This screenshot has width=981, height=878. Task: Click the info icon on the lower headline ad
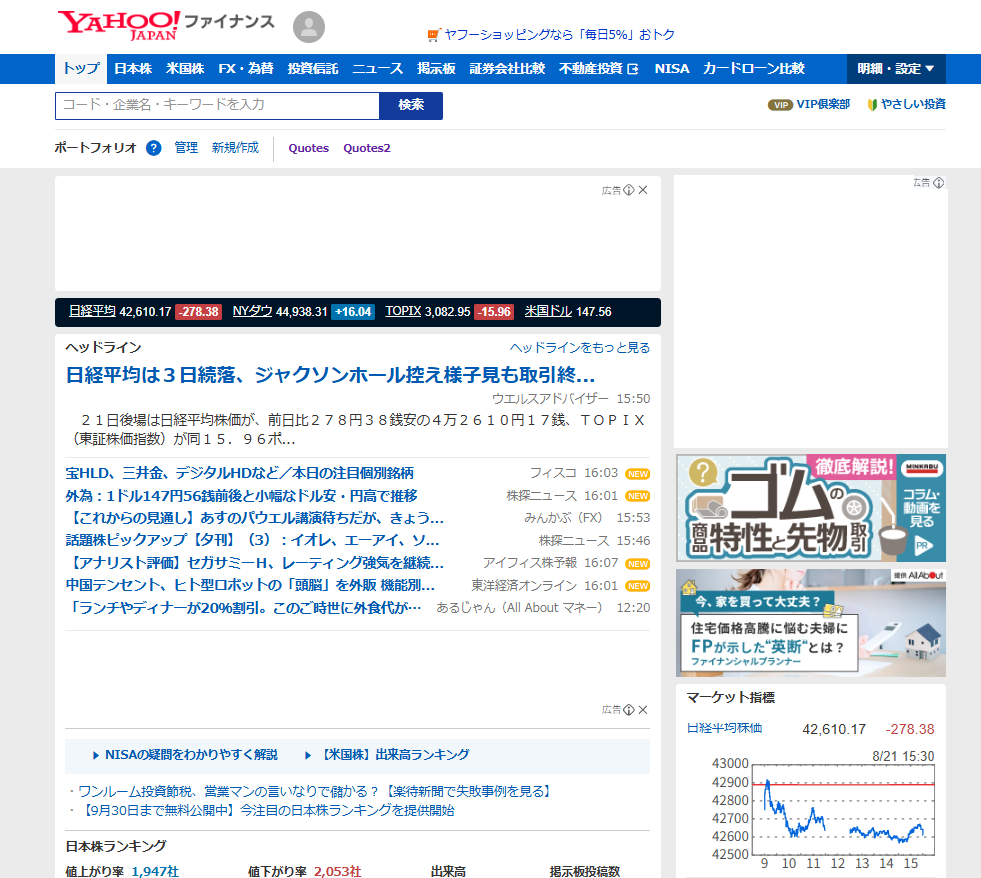coord(629,710)
